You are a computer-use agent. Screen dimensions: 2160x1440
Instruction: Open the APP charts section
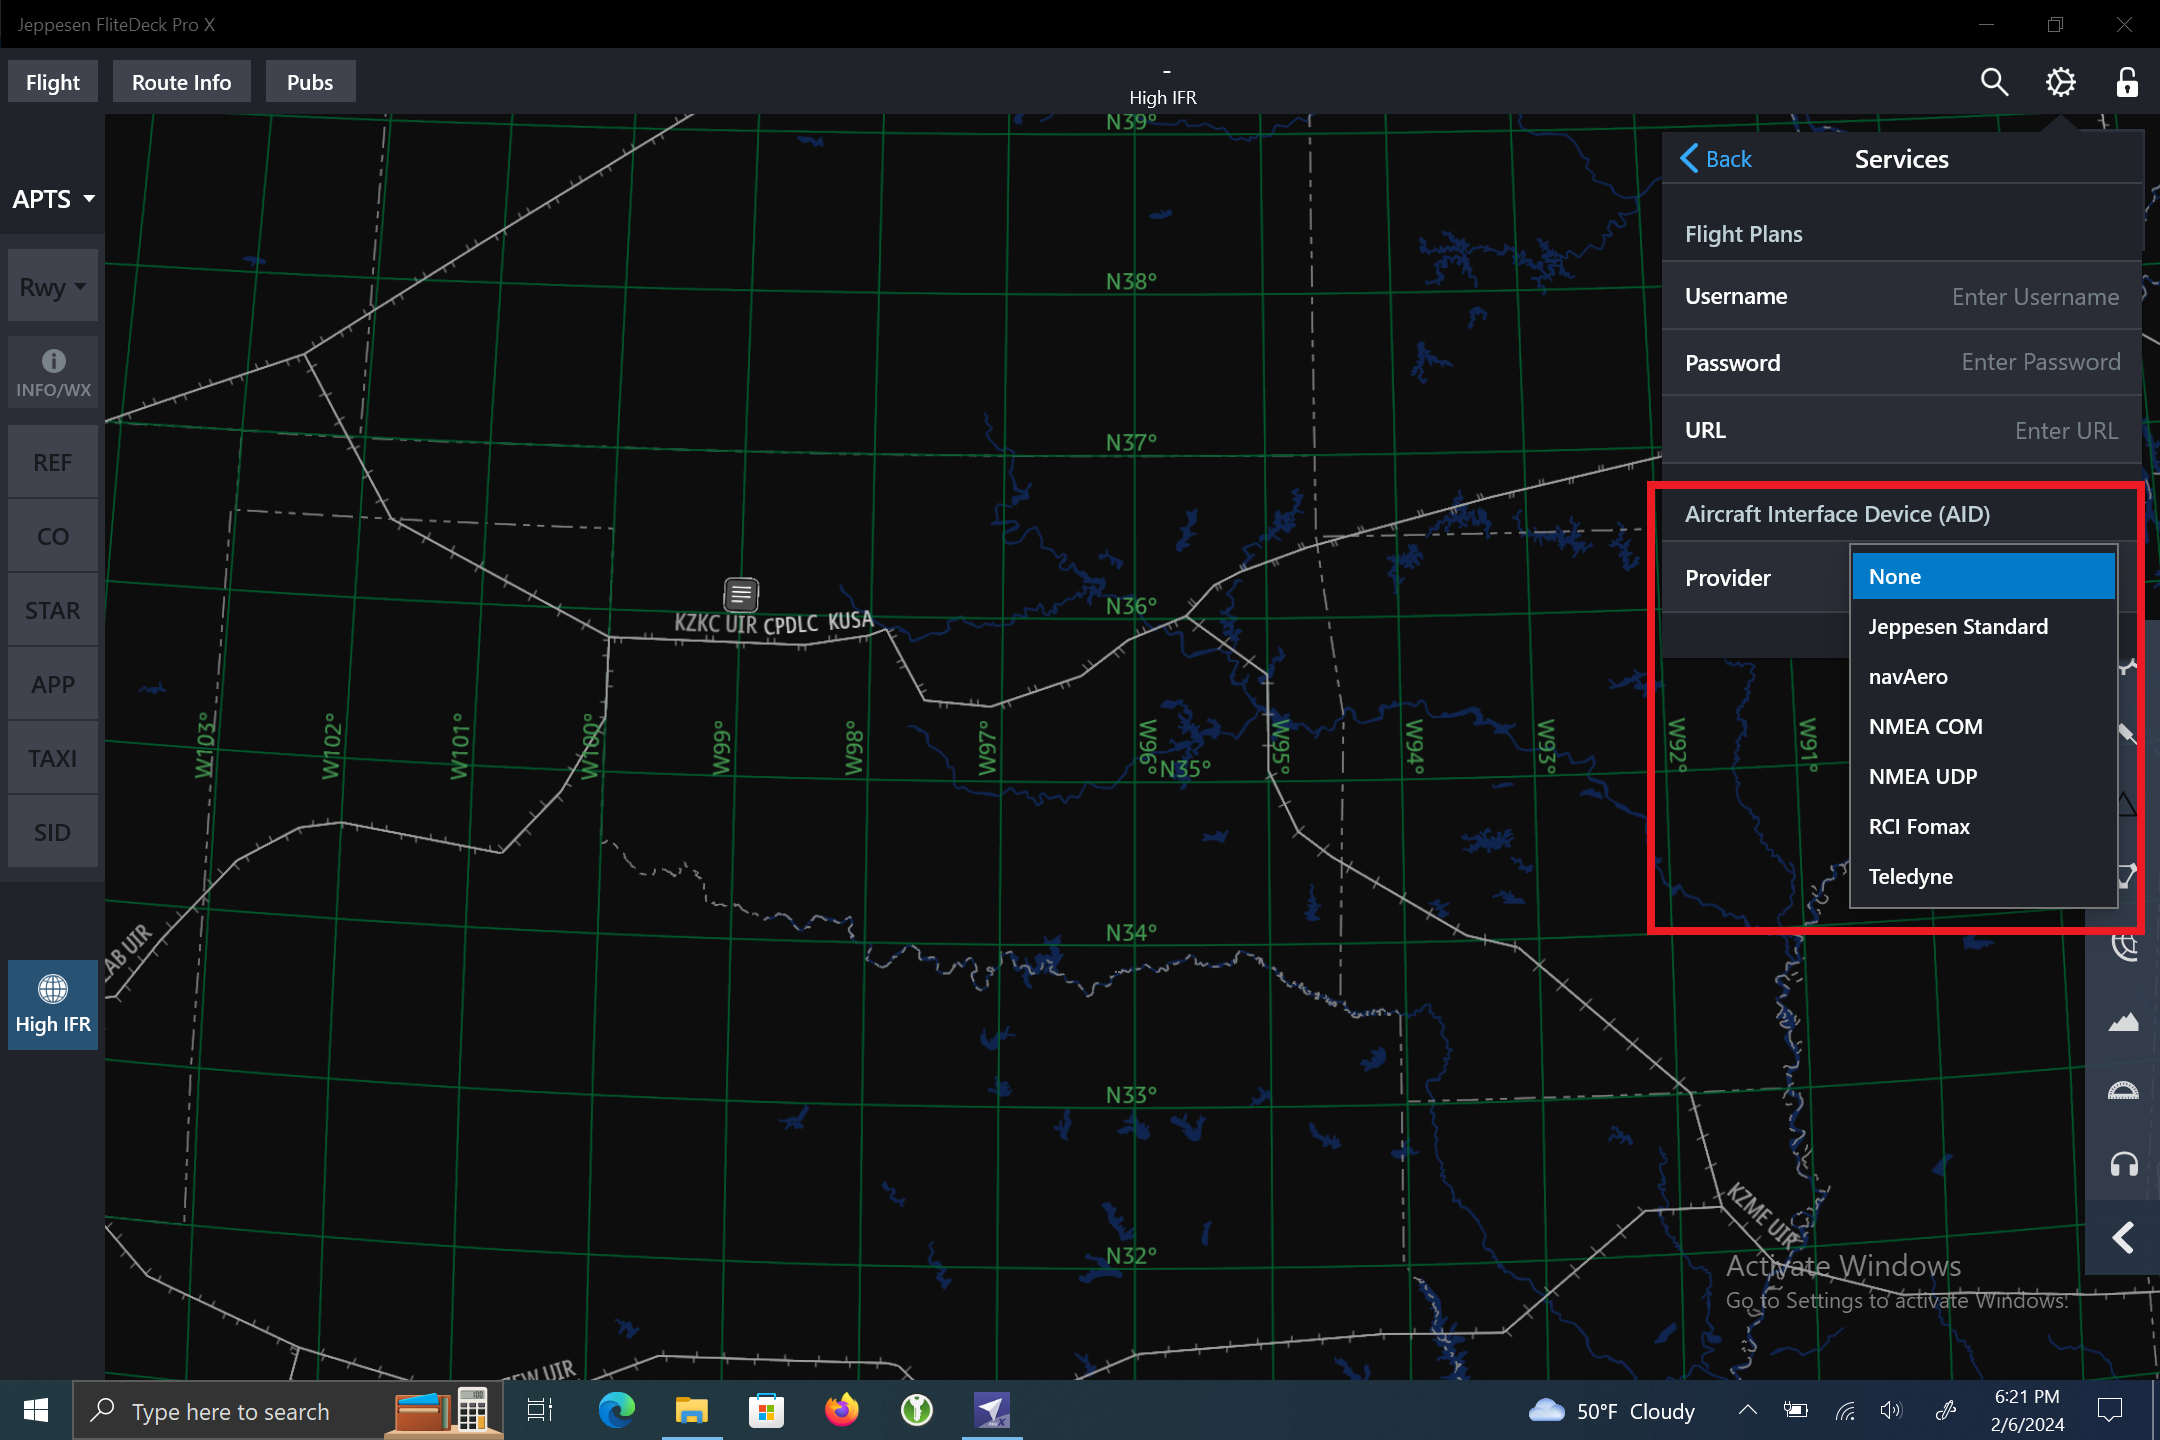tap(53, 684)
